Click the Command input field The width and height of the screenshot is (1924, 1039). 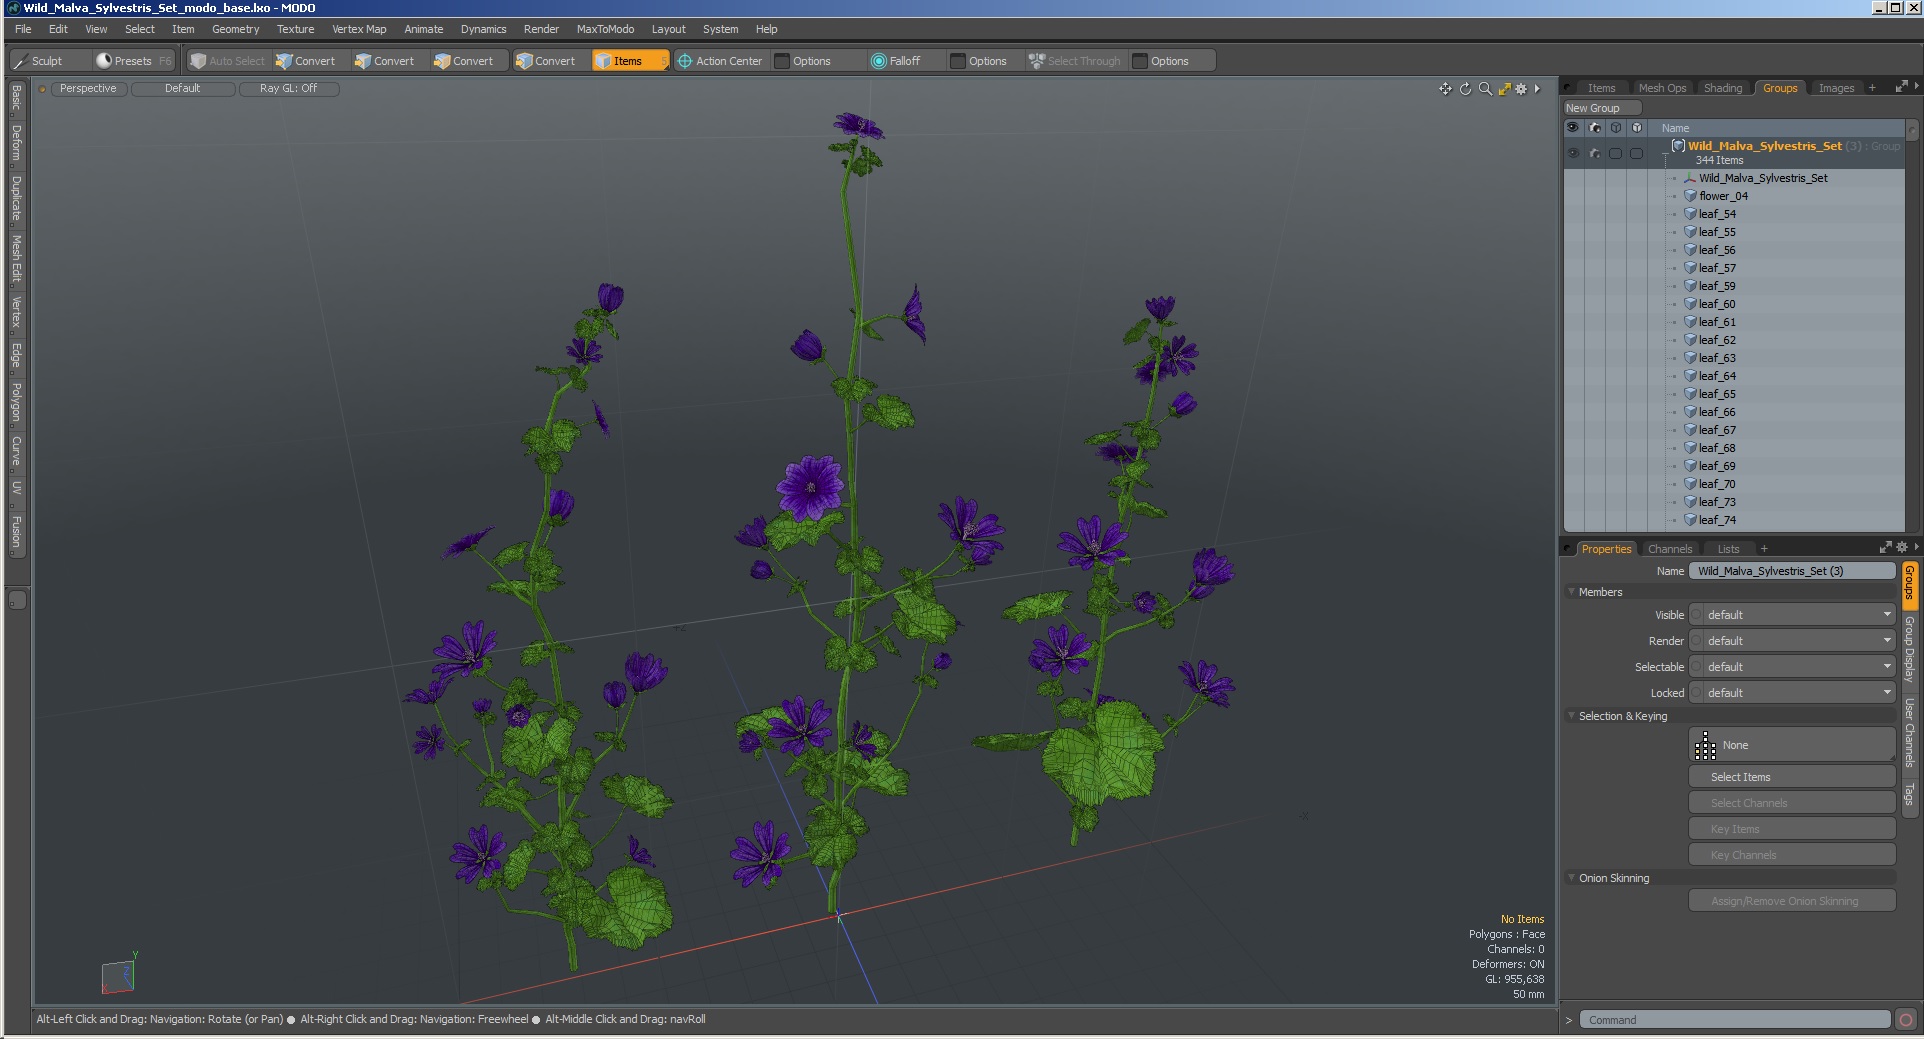tap(1735, 1020)
